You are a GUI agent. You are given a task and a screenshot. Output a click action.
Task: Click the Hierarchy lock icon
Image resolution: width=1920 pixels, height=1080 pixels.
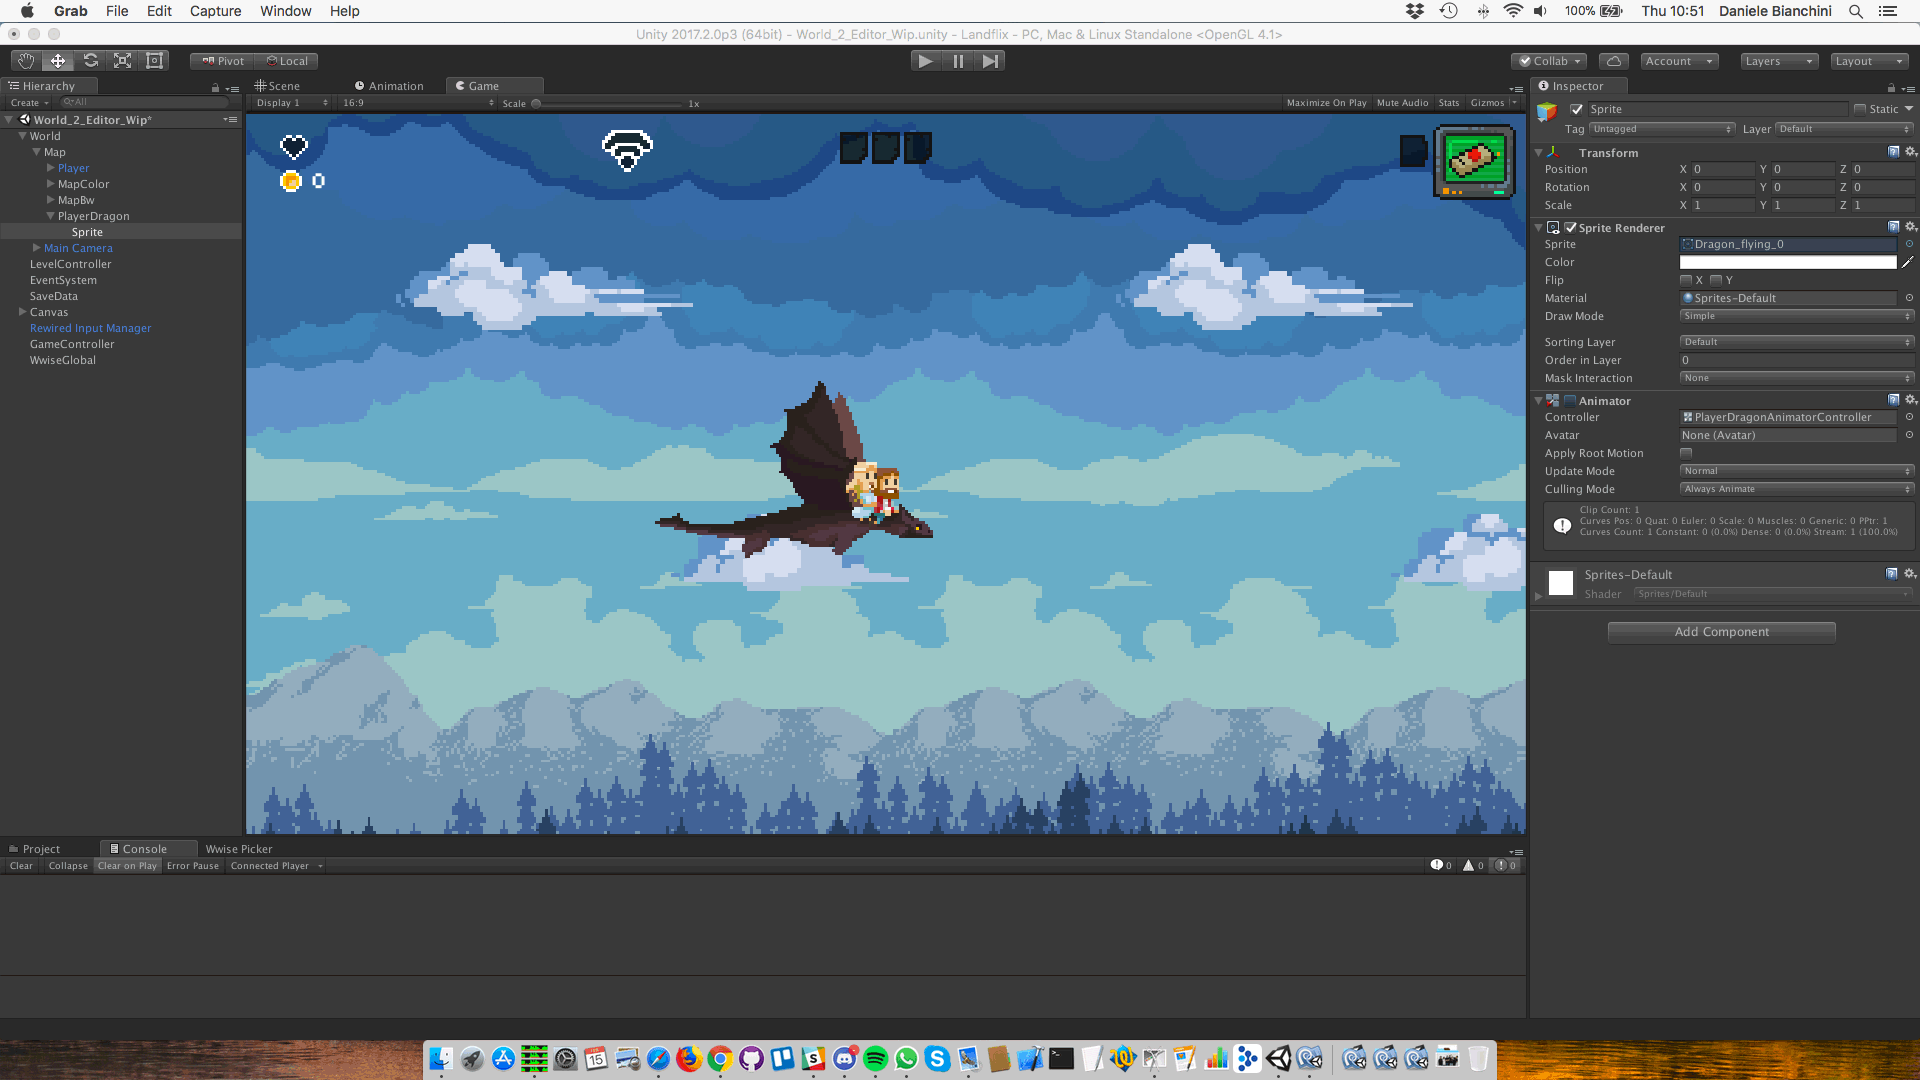click(x=215, y=88)
